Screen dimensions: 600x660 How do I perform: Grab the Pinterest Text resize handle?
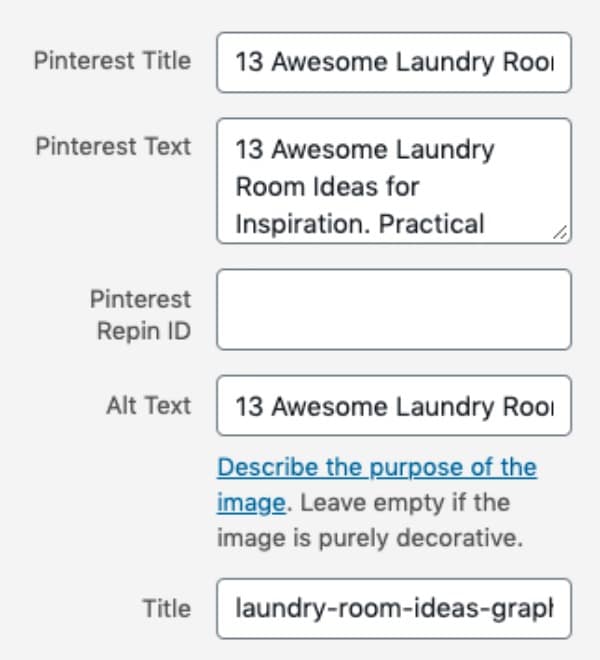click(560, 233)
